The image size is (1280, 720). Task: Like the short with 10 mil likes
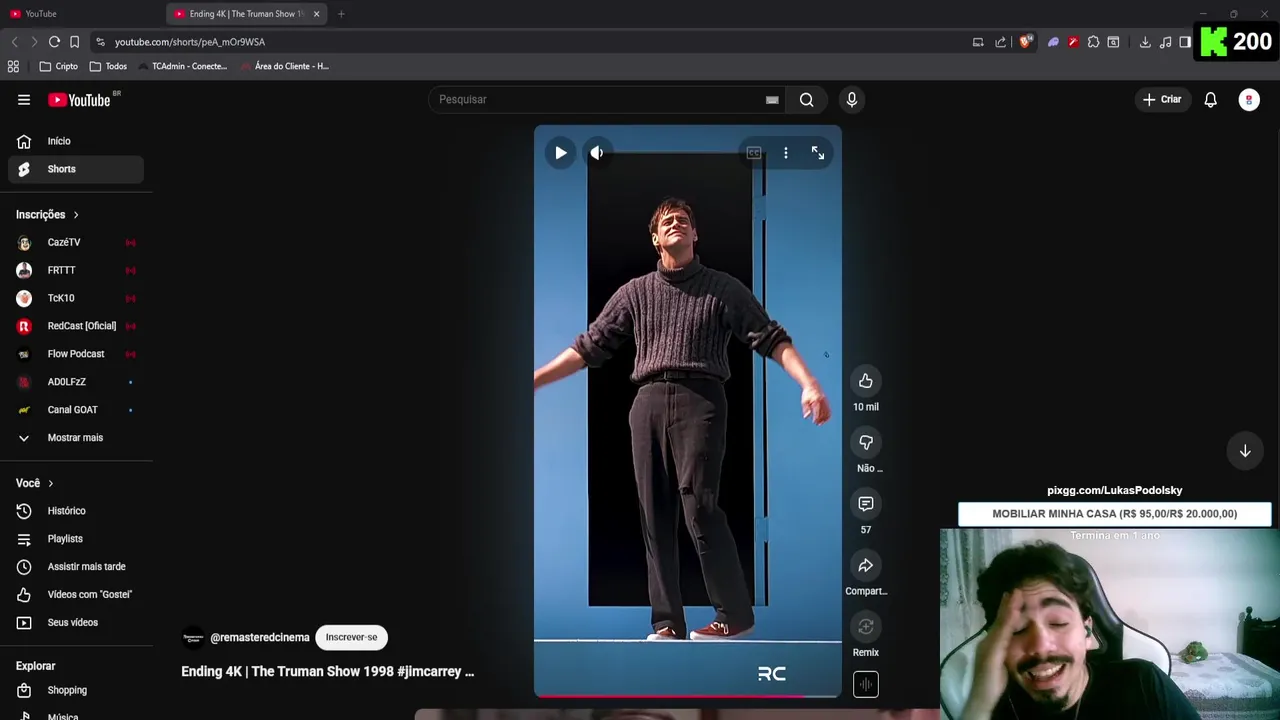coord(866,381)
